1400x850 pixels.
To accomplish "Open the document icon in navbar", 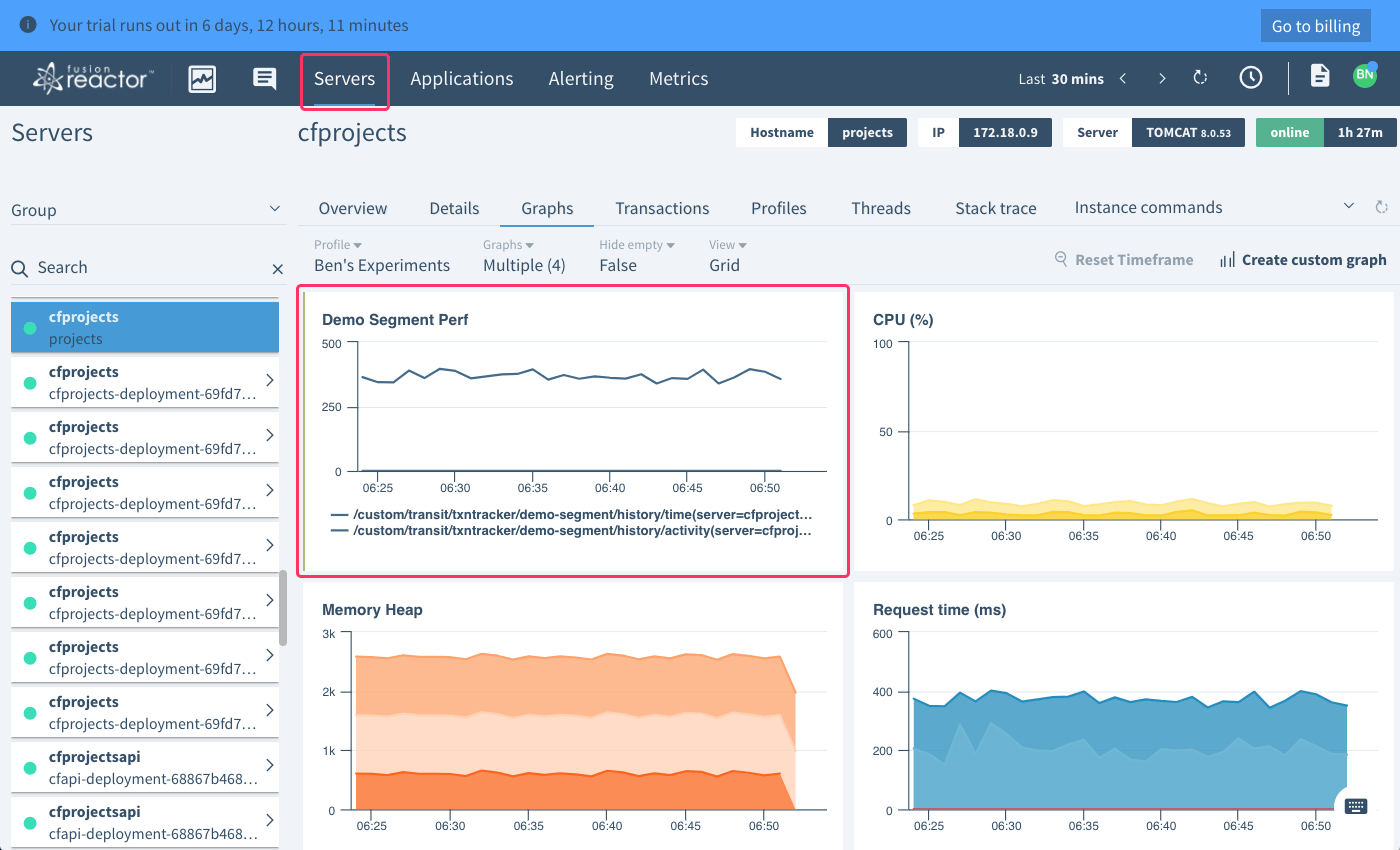I will 1320,76.
